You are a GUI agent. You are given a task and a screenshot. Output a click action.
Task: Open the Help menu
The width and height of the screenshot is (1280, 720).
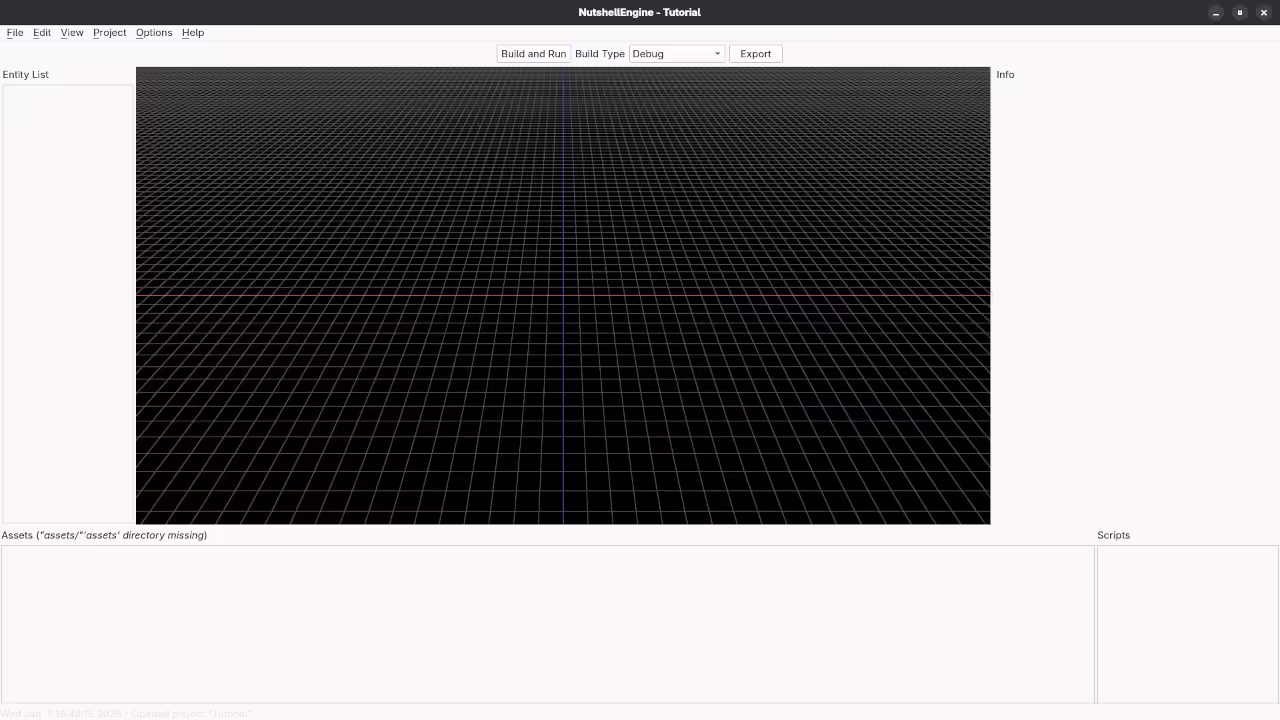click(x=192, y=32)
